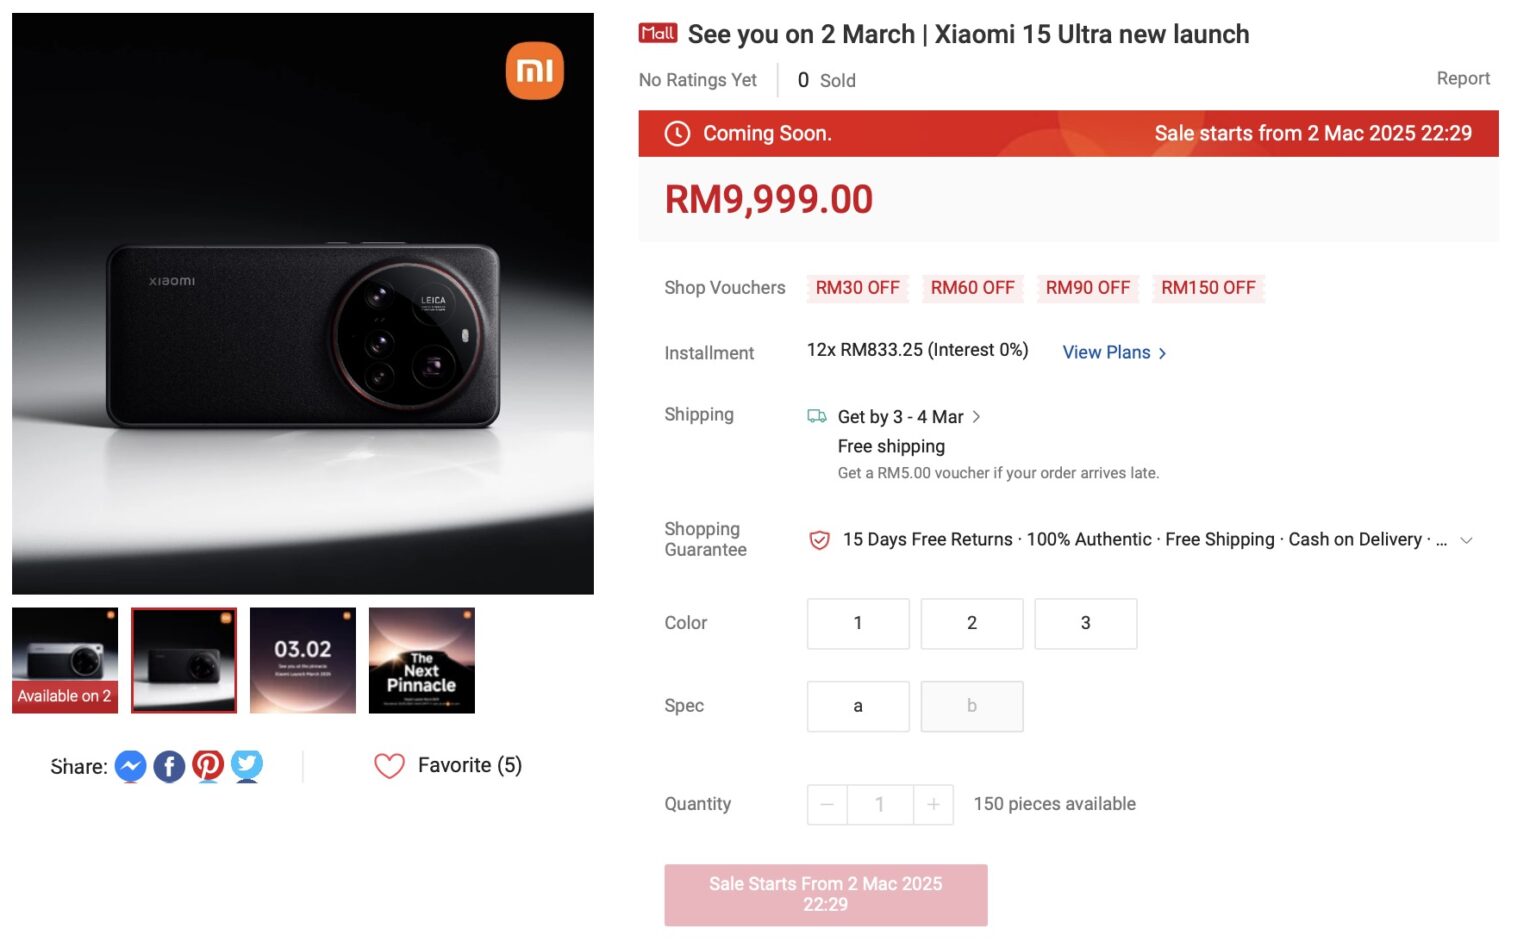Share the product via Facebook Messenger icon
This screenshot has height=941, width=1536.
tap(130, 765)
